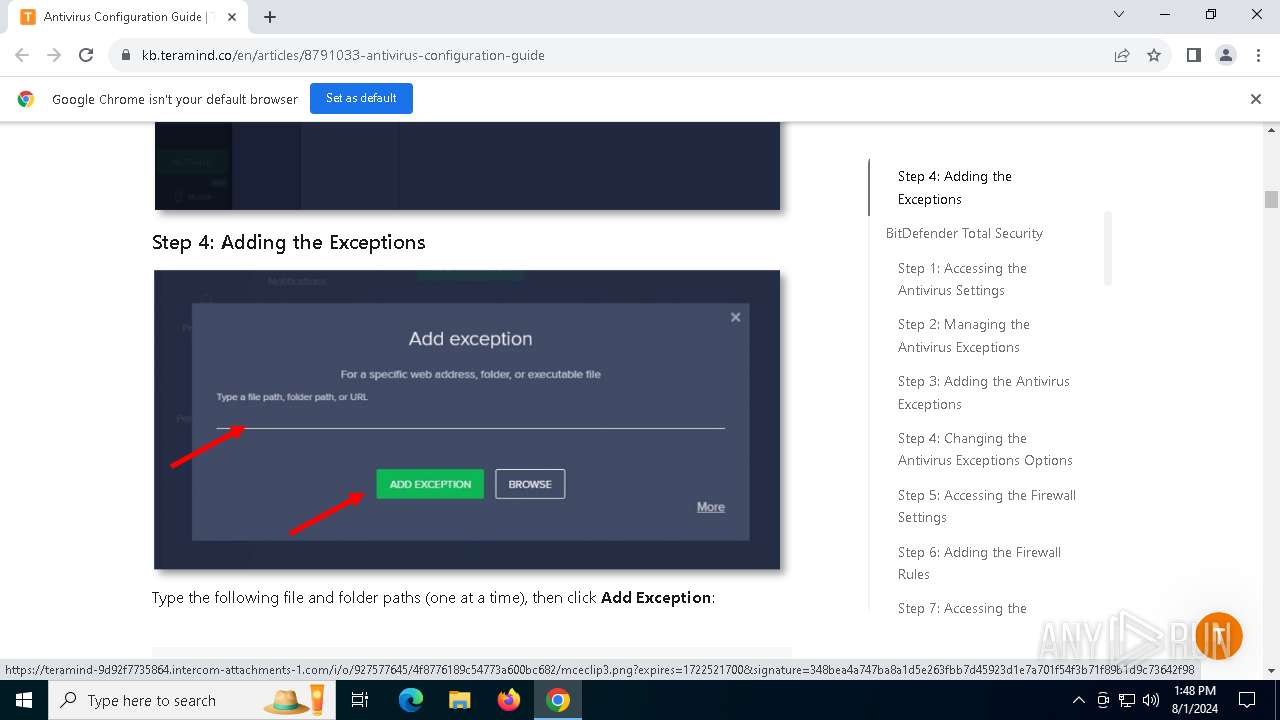1280x720 pixels.
Task: Click the Step 4: Adding the Exceptions heading
Action: point(289,242)
